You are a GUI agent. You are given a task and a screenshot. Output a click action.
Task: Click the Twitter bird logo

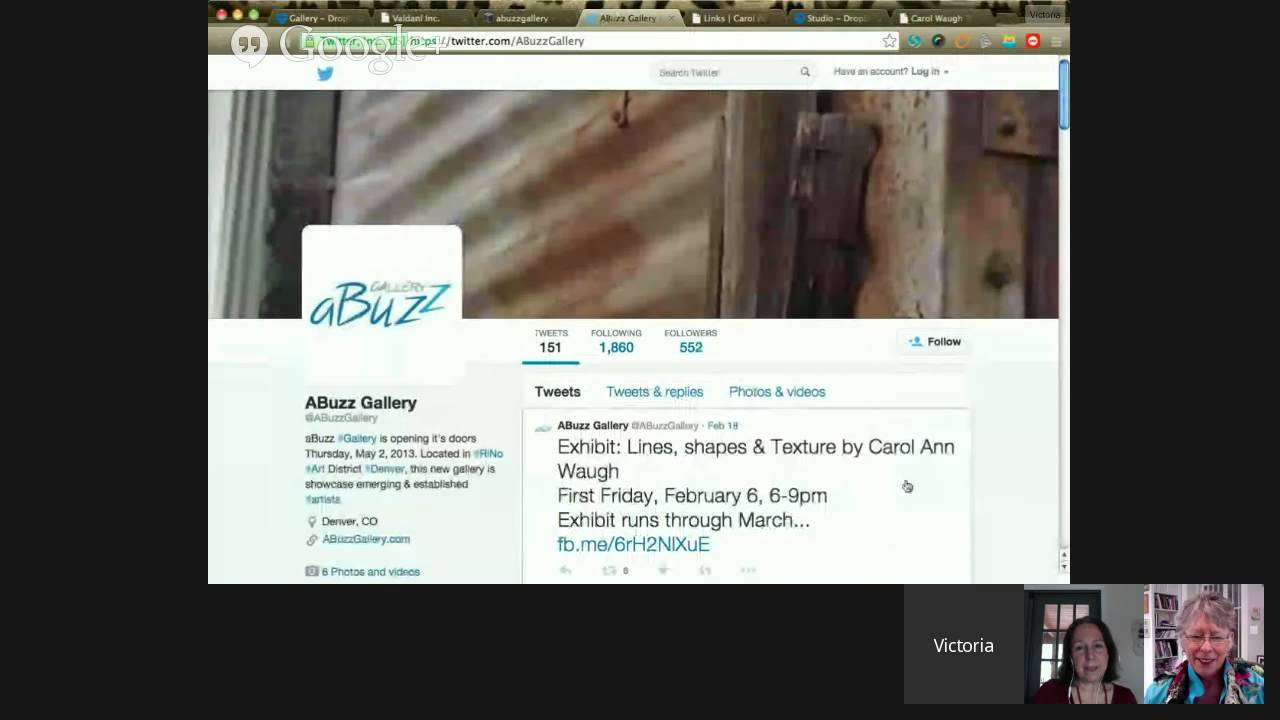[325, 73]
